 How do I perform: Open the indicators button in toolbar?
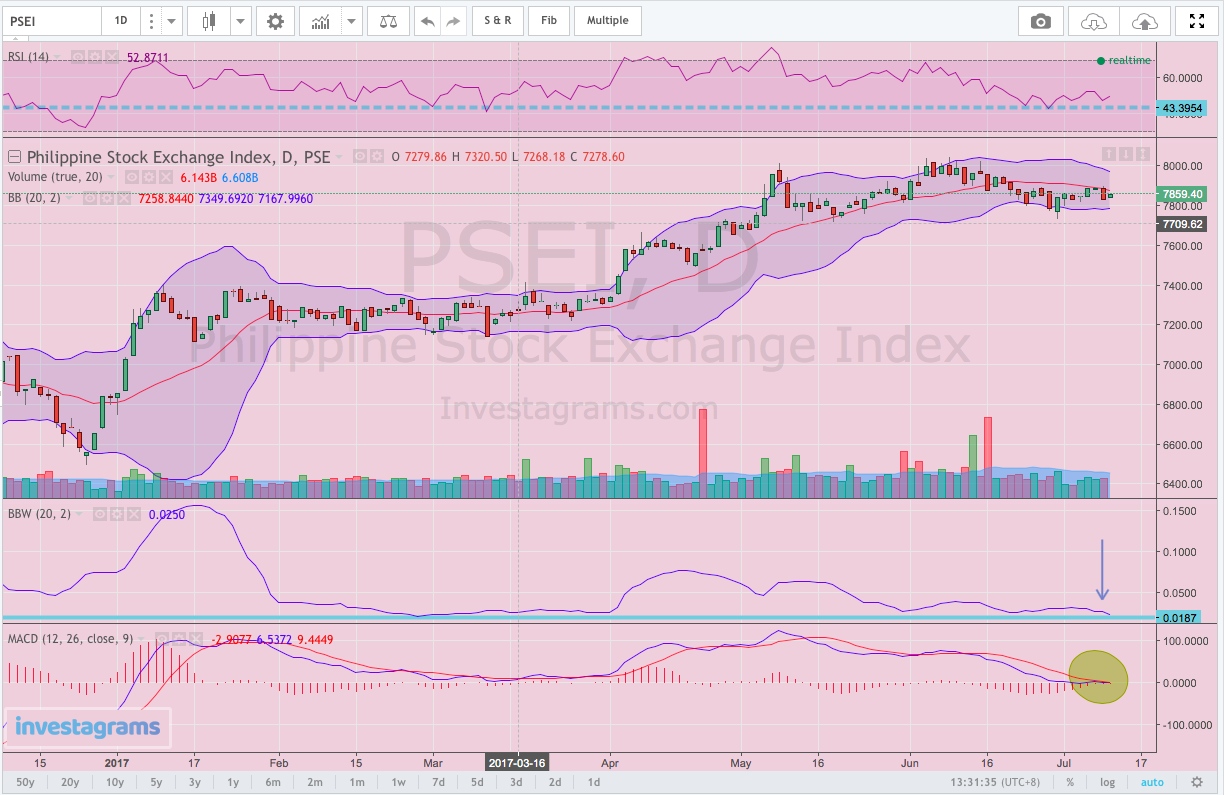coord(322,20)
